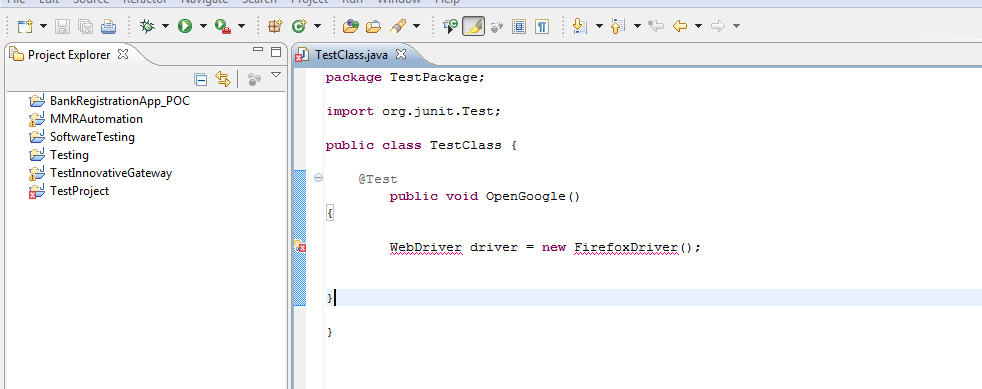Image resolution: width=982 pixels, height=389 pixels.
Task: Close the Project Explorer view tab
Action: (x=123, y=54)
